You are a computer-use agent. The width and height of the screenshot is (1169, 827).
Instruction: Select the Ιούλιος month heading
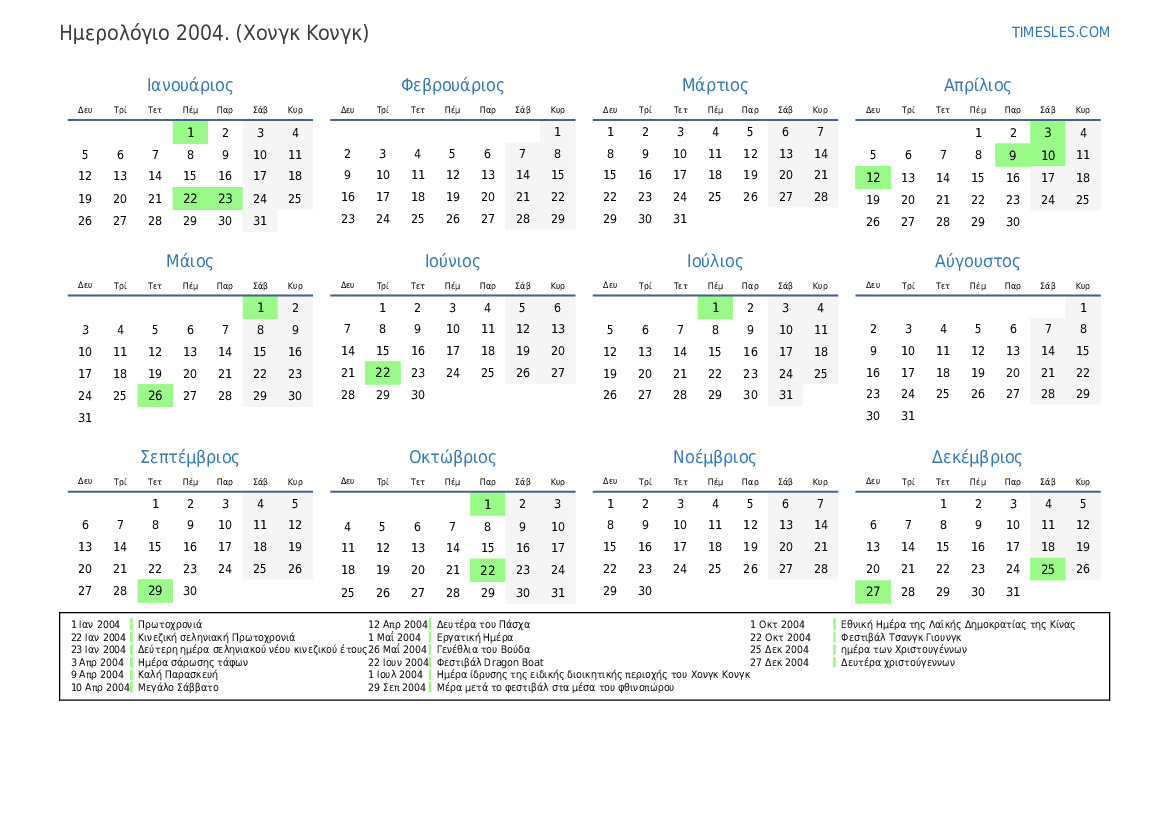714,261
